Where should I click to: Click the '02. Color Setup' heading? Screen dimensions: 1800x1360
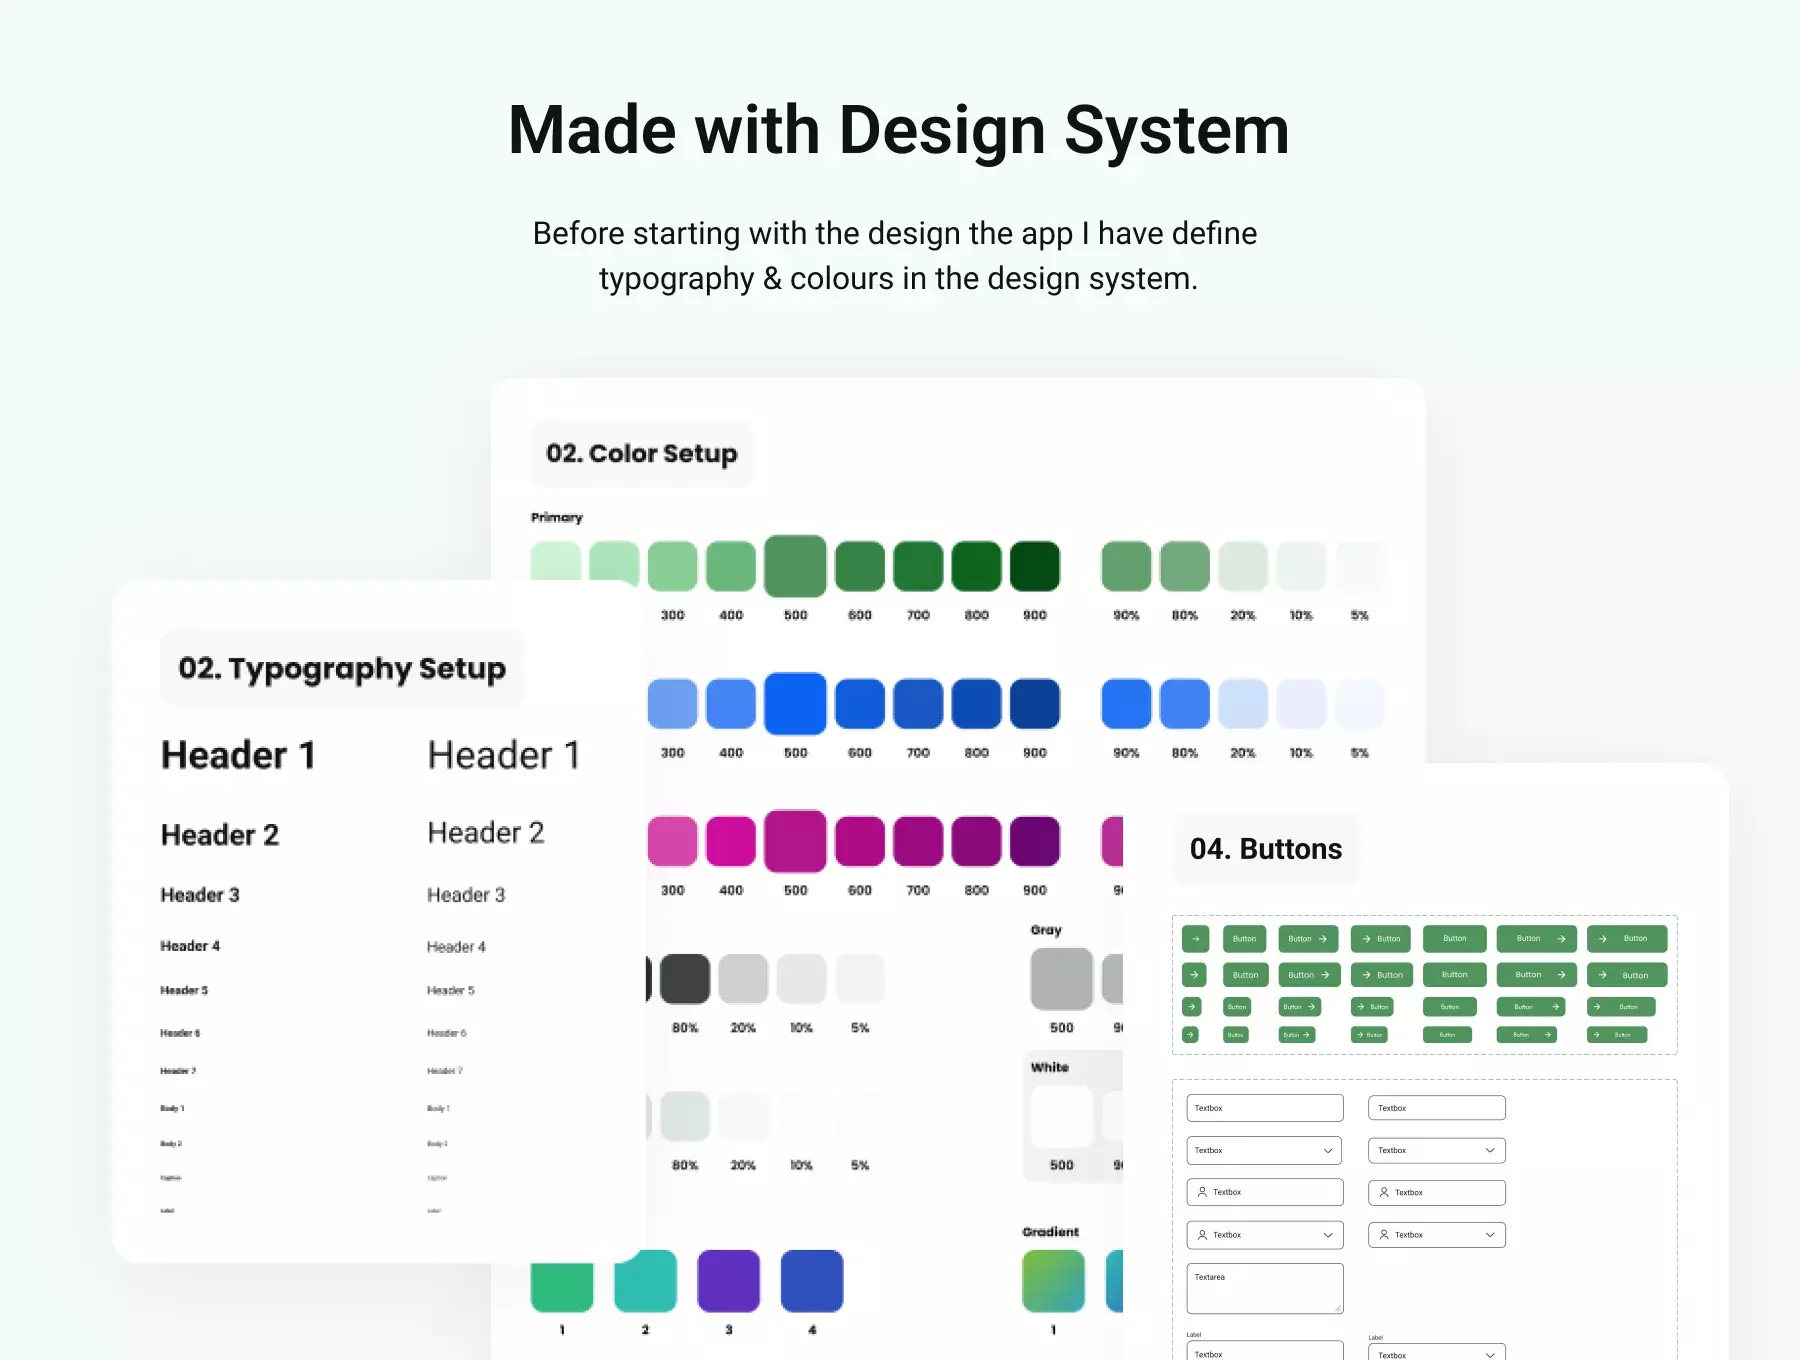click(x=642, y=454)
